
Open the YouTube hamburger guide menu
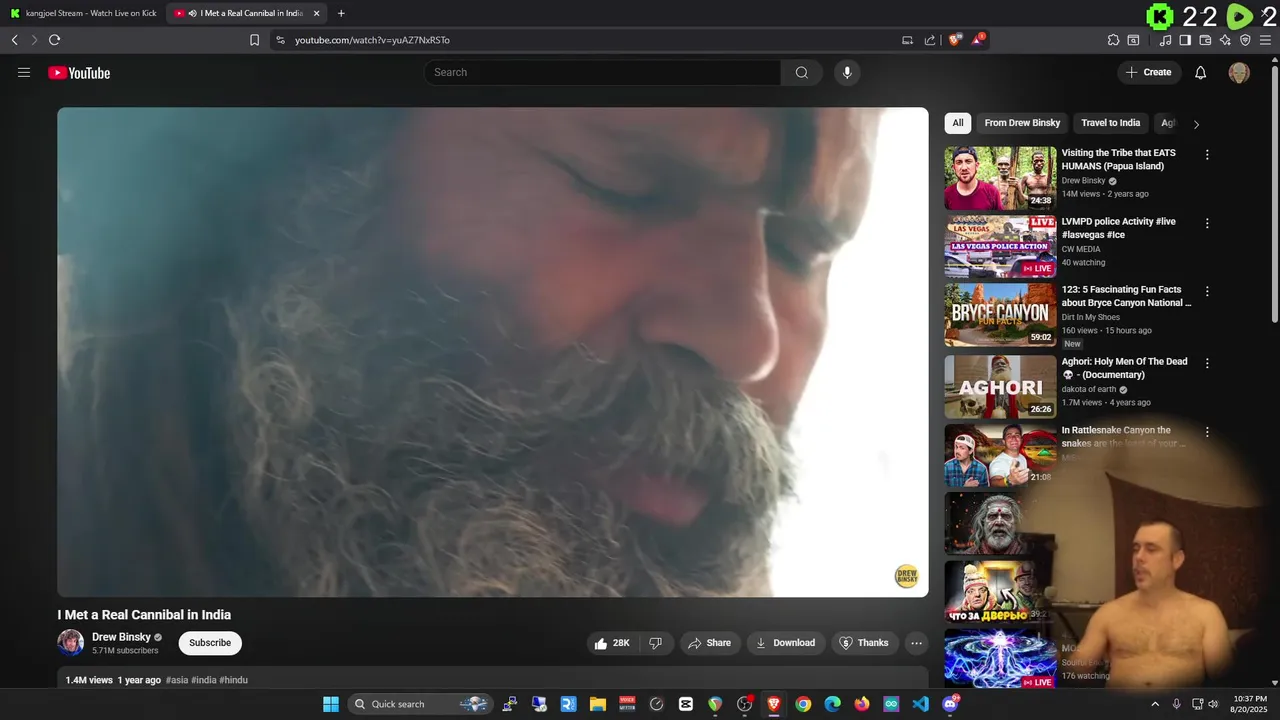click(x=24, y=72)
